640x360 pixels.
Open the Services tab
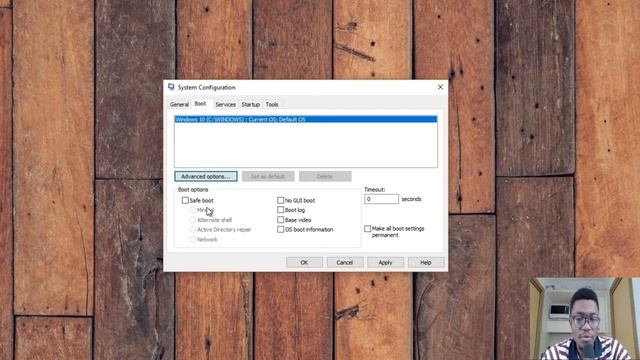pyautogui.click(x=225, y=104)
